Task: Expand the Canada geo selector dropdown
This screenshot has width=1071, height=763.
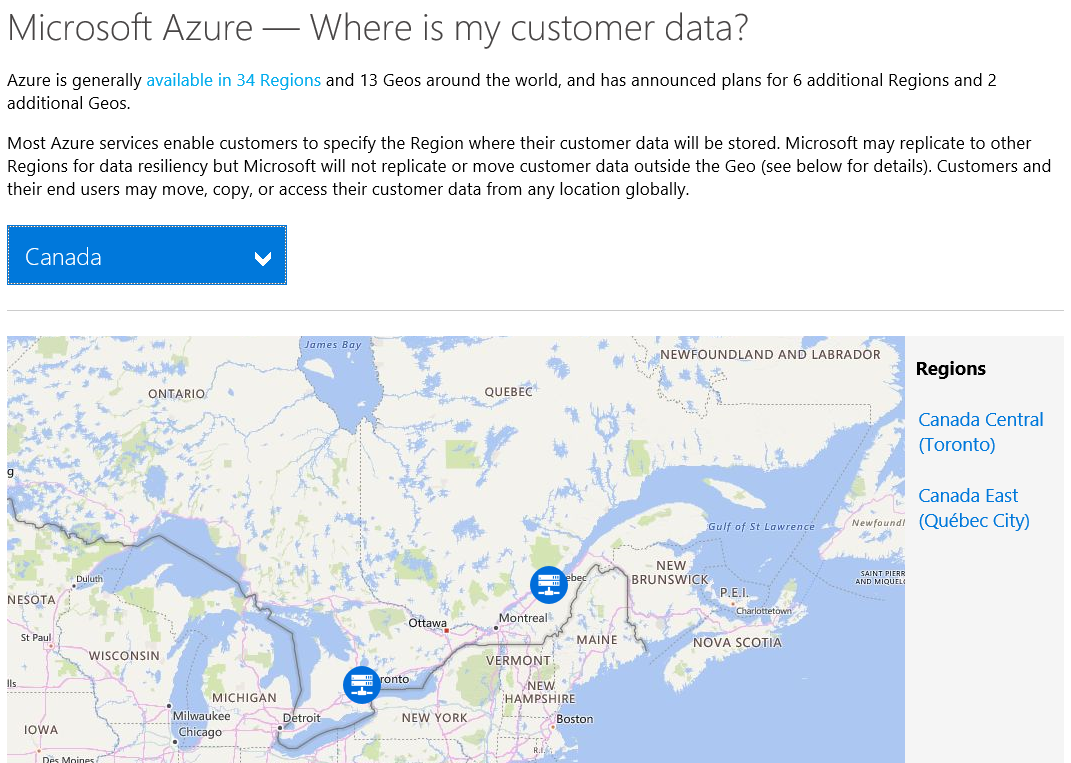Action: (146, 255)
